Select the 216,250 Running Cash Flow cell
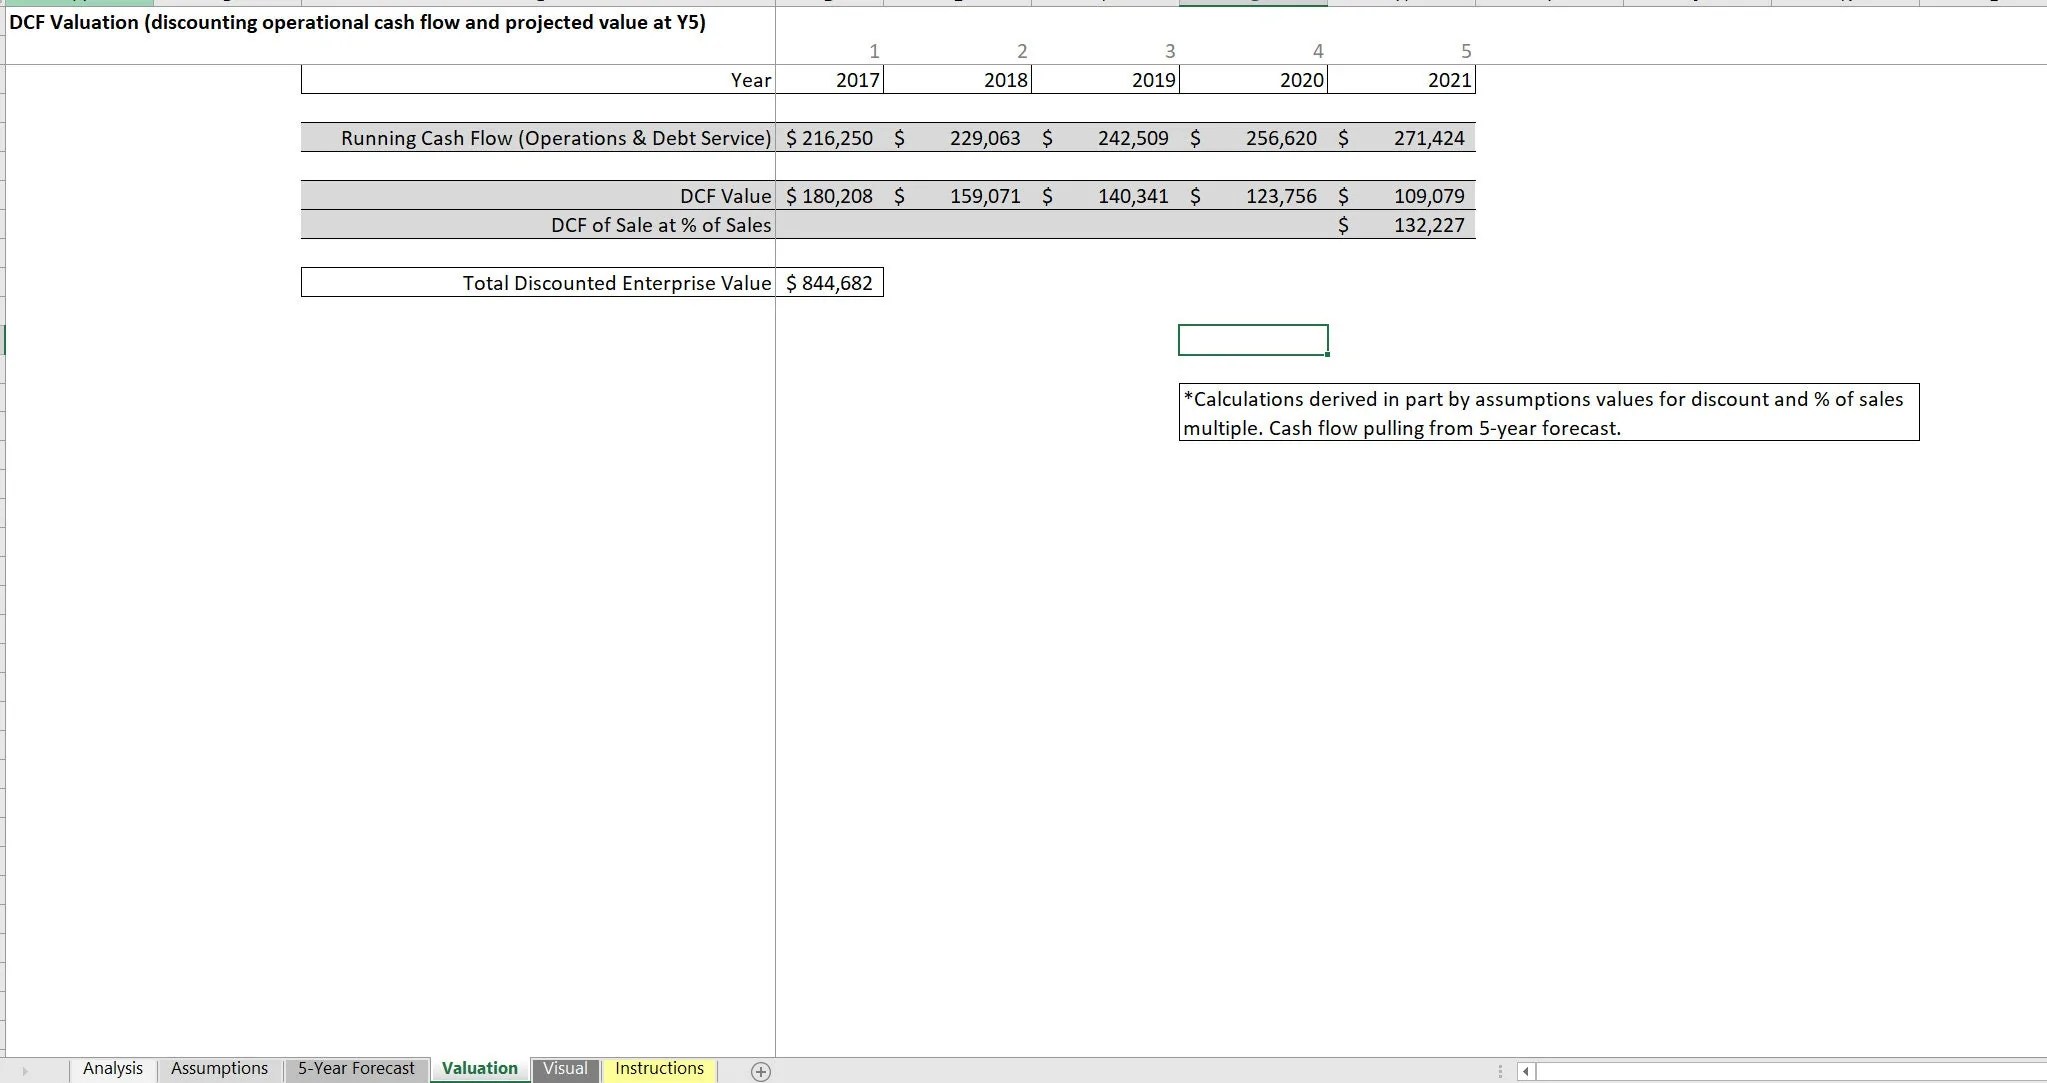Image resolution: width=2047 pixels, height=1083 pixels. [x=829, y=138]
